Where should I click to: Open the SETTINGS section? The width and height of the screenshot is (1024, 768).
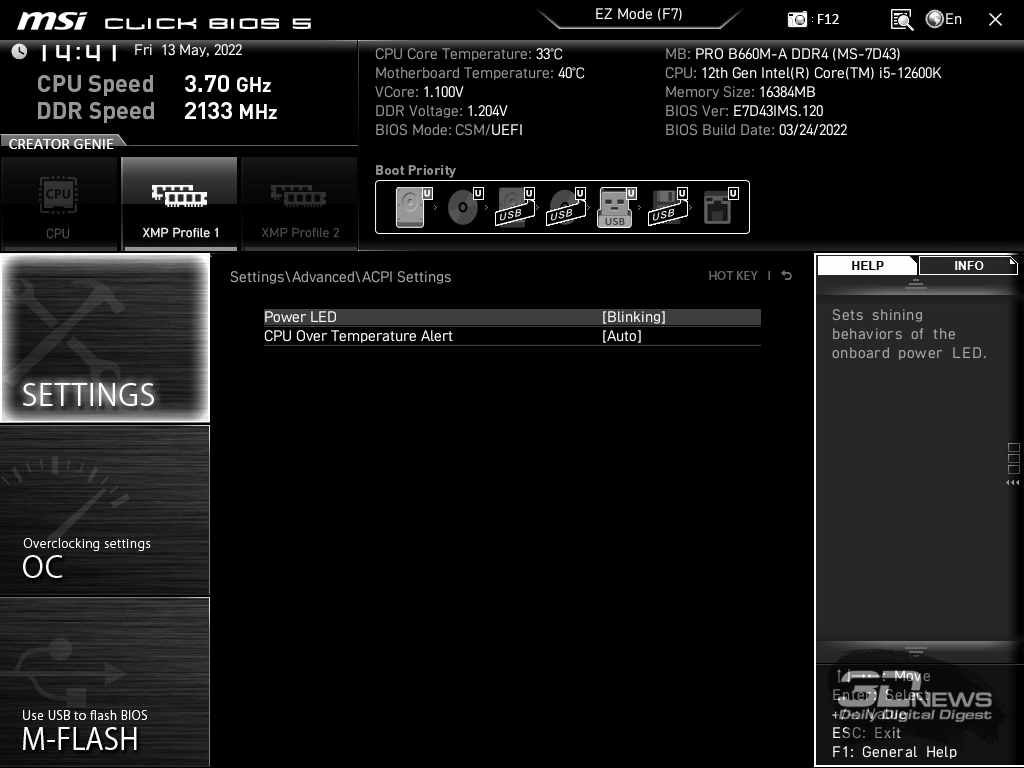click(105, 338)
